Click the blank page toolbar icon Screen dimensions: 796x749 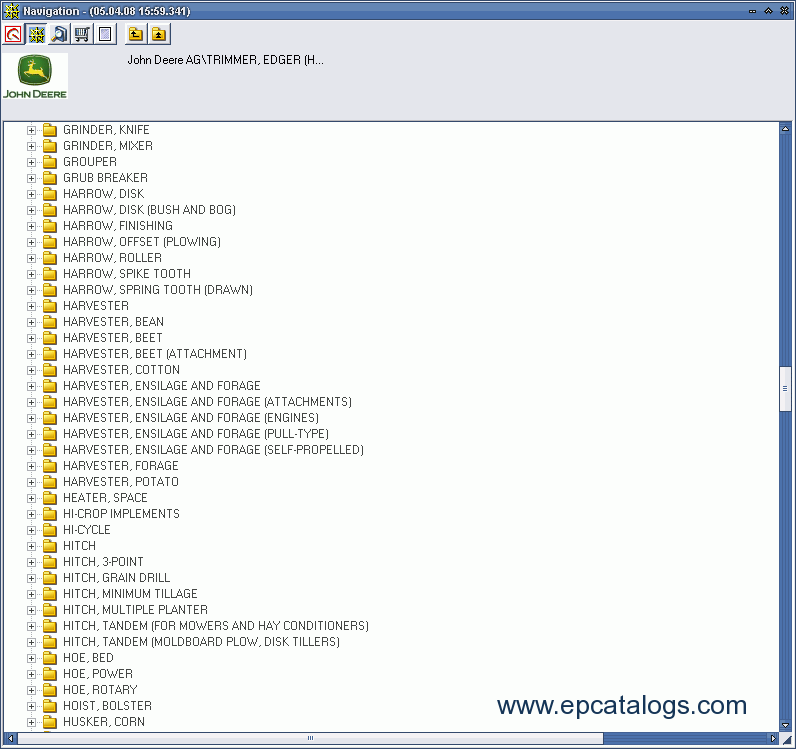(105, 35)
